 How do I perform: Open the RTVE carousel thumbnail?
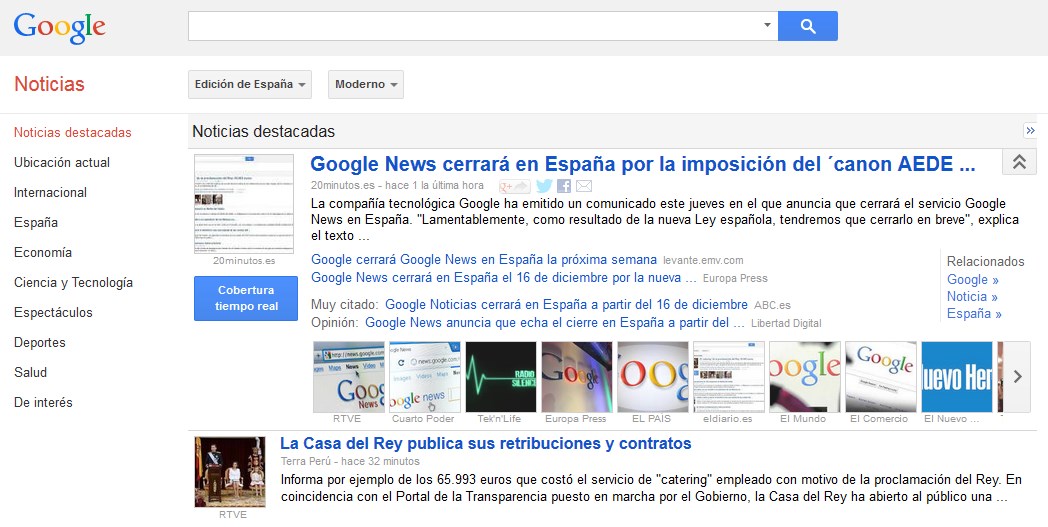click(349, 377)
